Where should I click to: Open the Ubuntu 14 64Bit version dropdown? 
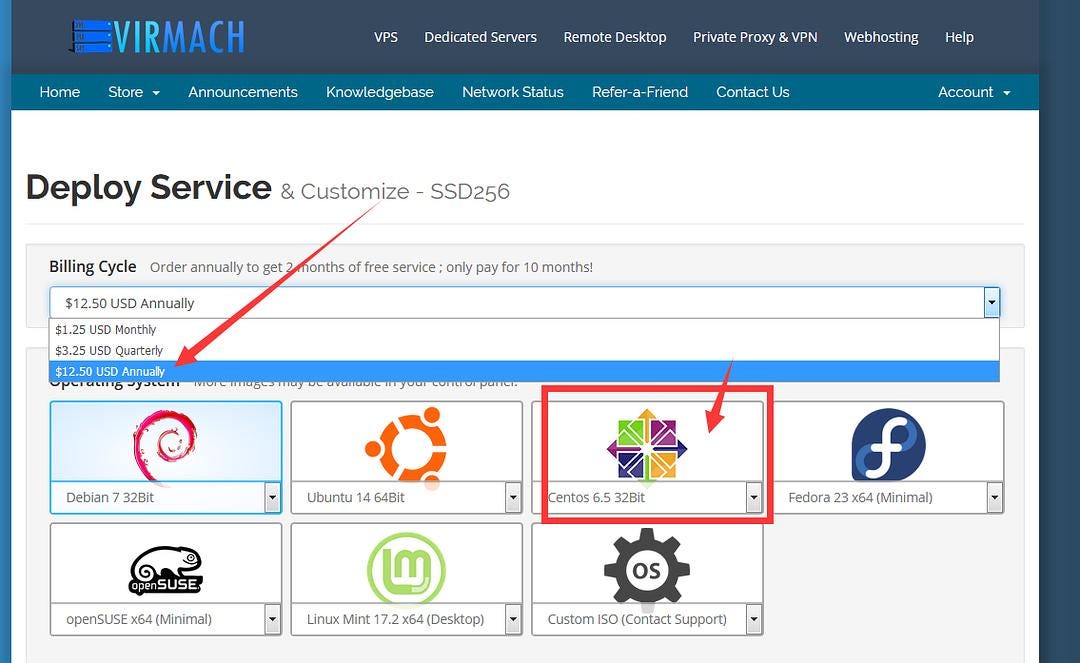click(513, 497)
